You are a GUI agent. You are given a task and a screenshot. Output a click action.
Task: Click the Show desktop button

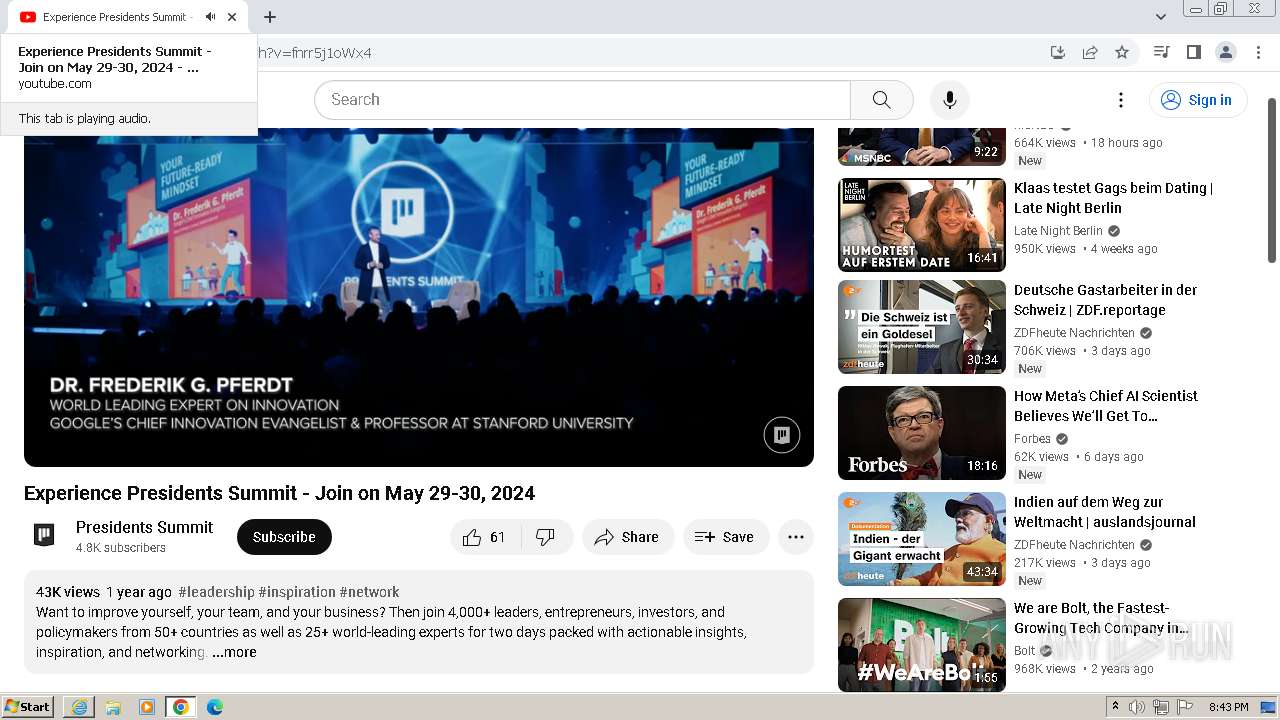[x=1268, y=707]
